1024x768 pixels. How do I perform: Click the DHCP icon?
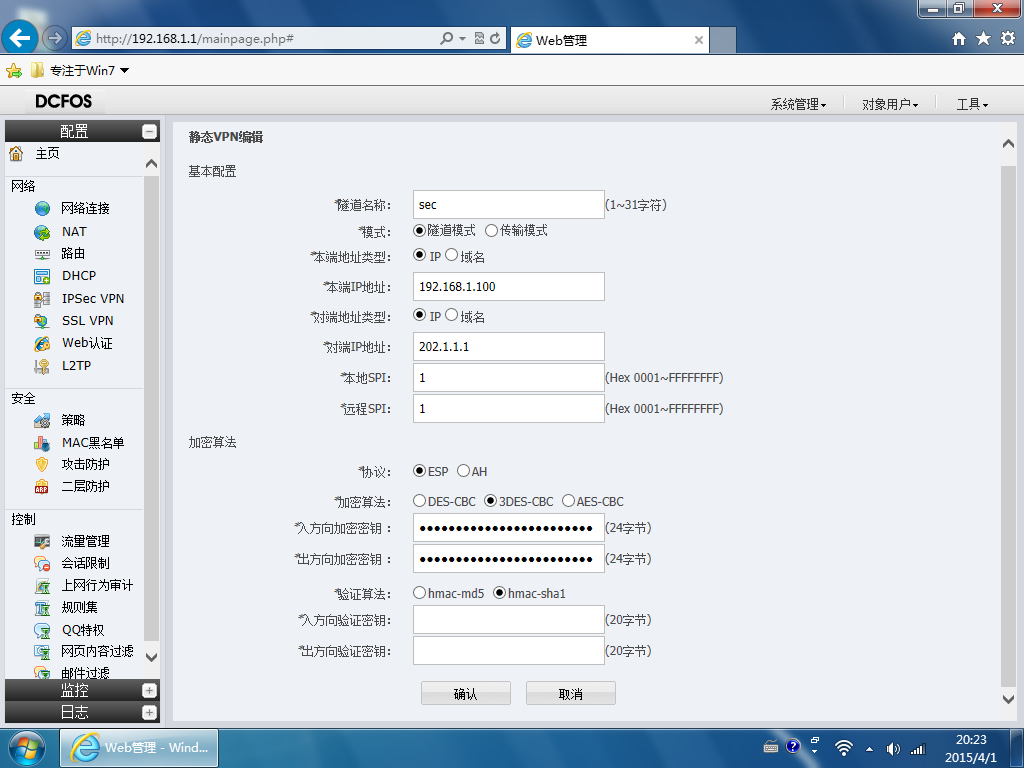click(x=42, y=276)
